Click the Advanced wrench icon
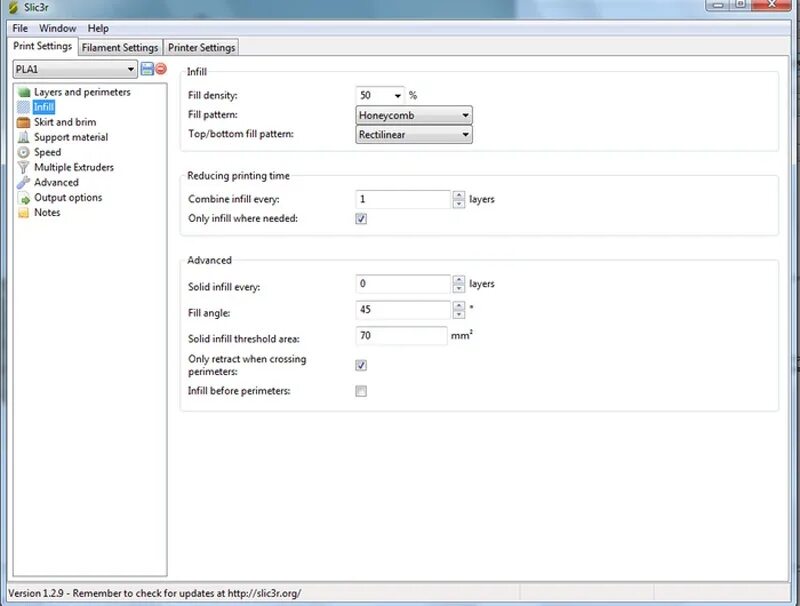800x606 pixels. click(x=23, y=183)
